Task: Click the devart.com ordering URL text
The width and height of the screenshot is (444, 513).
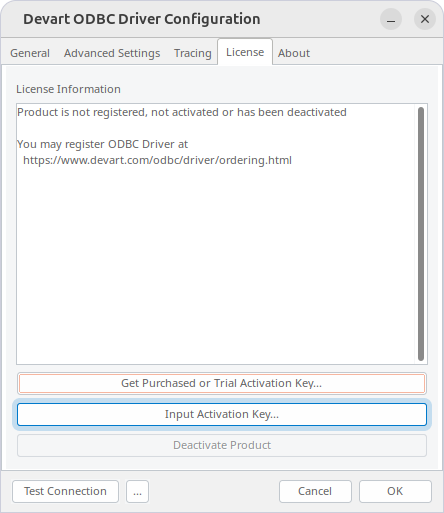Action: [x=157, y=160]
